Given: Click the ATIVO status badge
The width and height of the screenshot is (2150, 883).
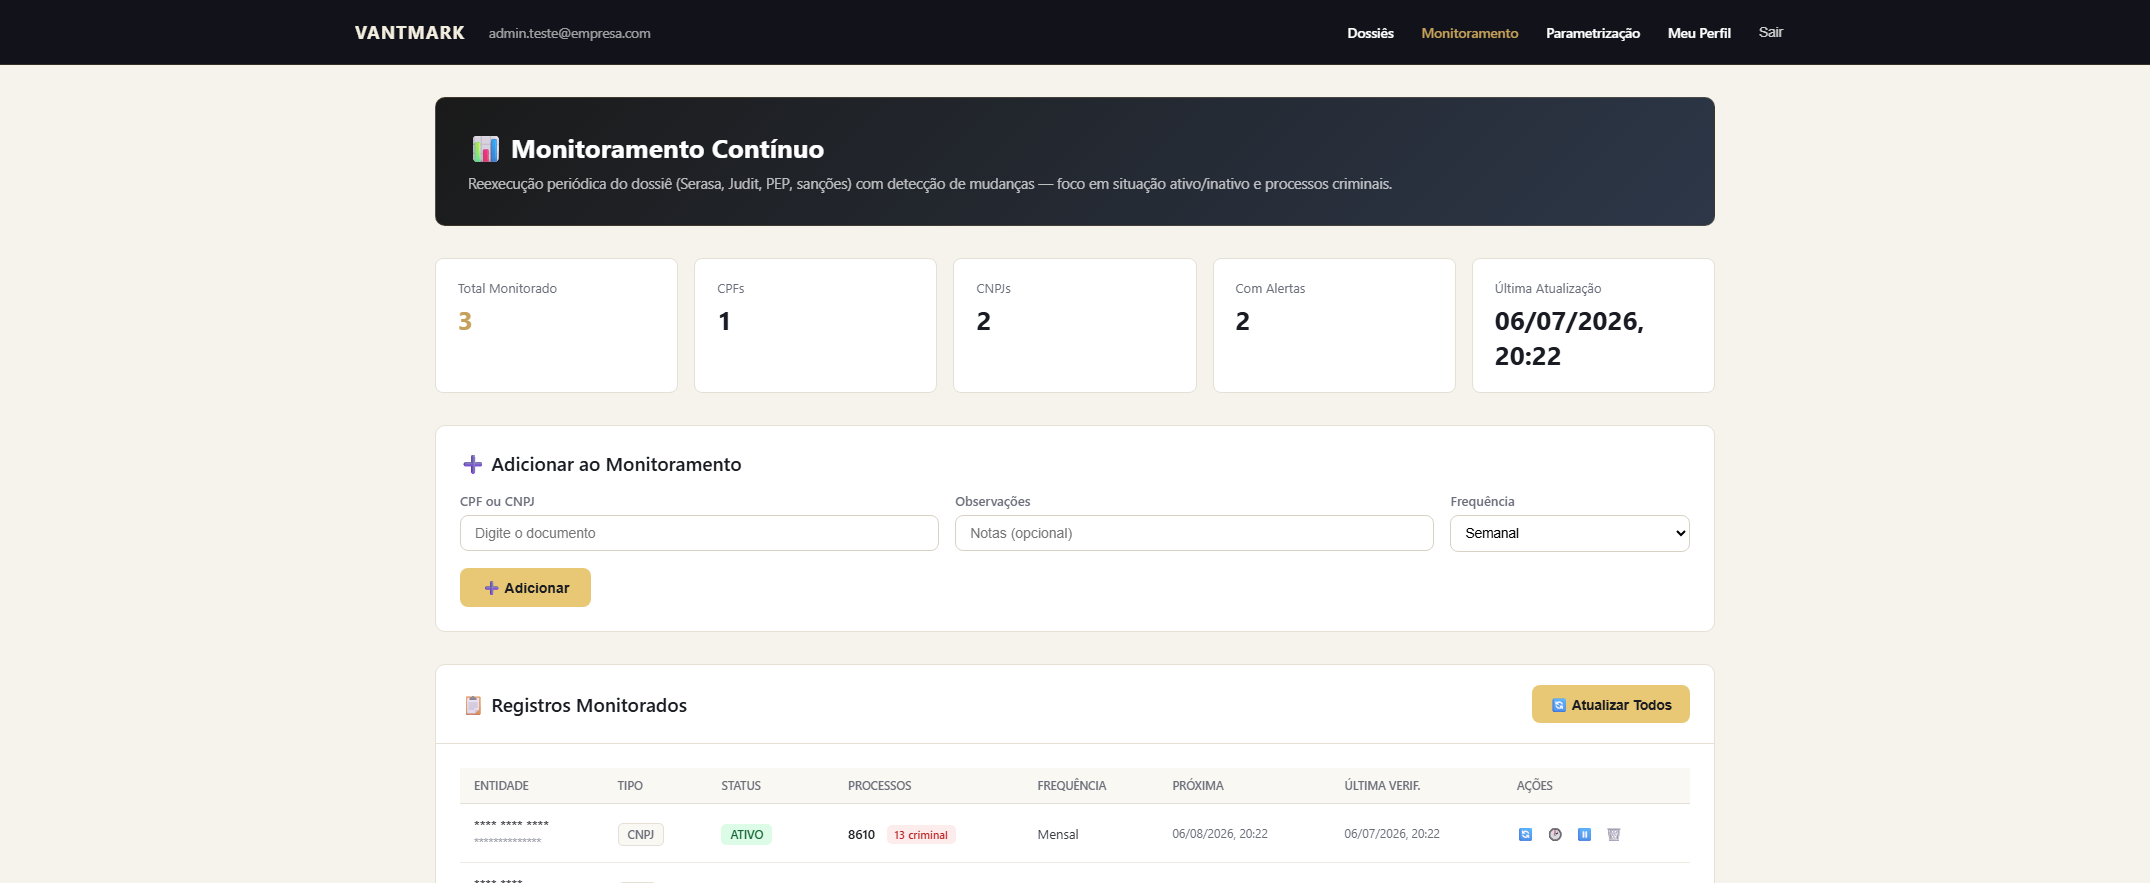Looking at the screenshot, I should pyautogui.click(x=746, y=834).
